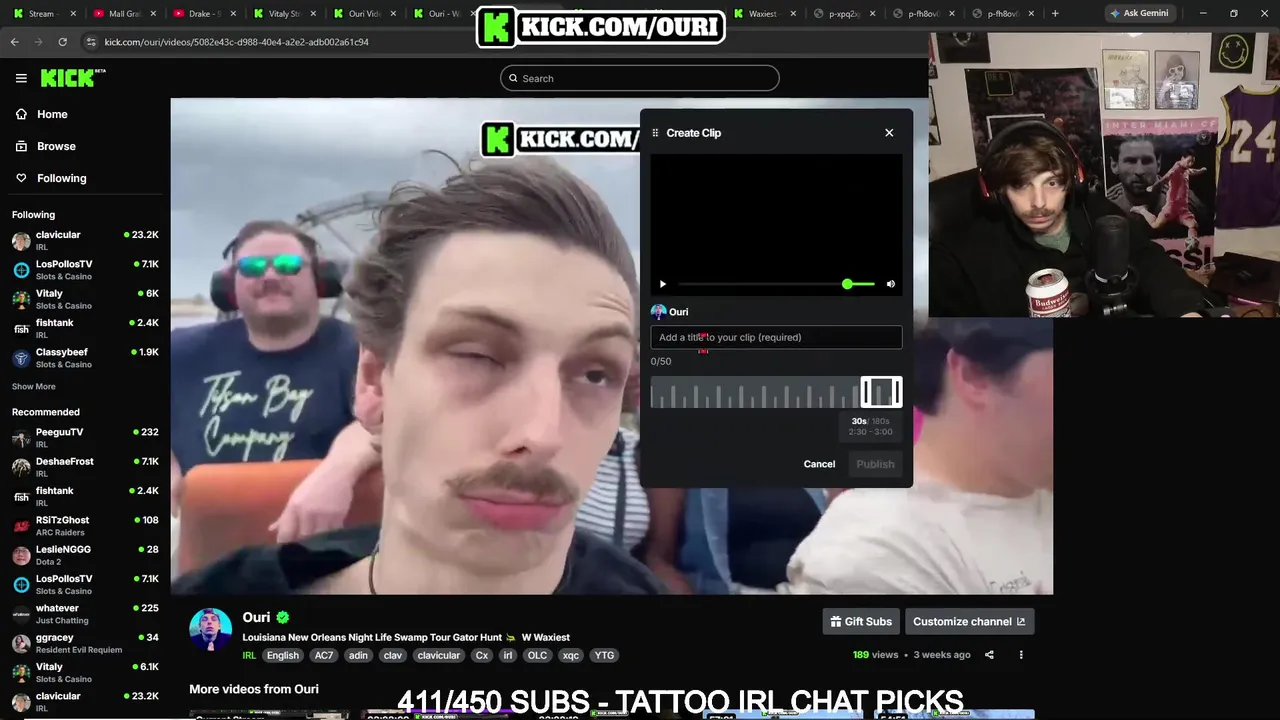Click the address bar URL

[x=237, y=42]
